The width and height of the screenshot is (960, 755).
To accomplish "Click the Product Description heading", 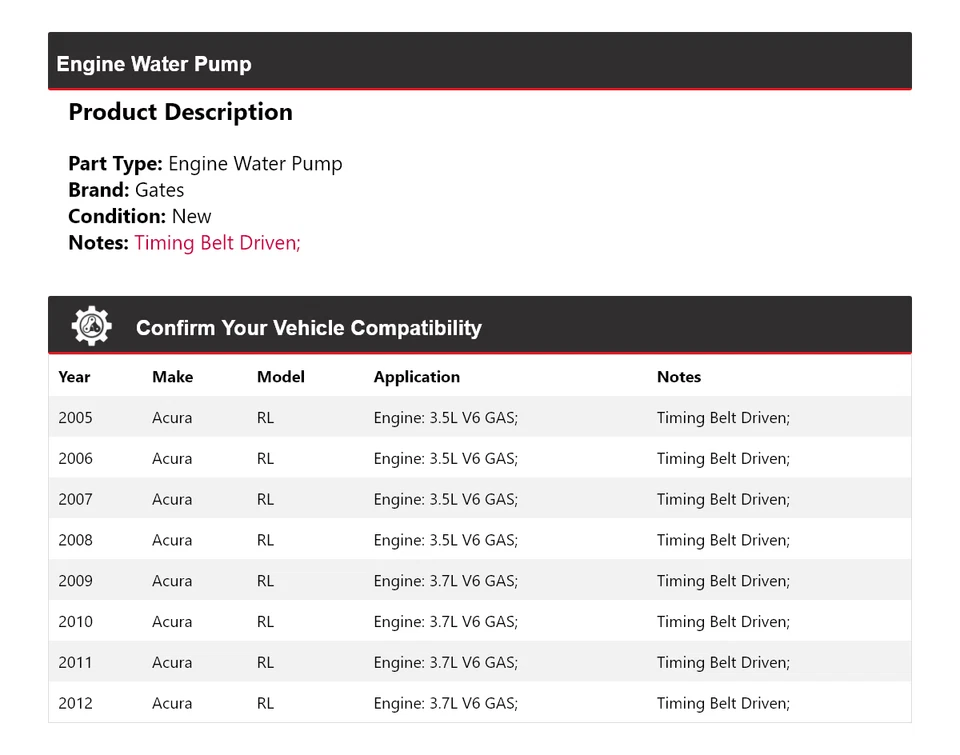I will click(x=180, y=112).
